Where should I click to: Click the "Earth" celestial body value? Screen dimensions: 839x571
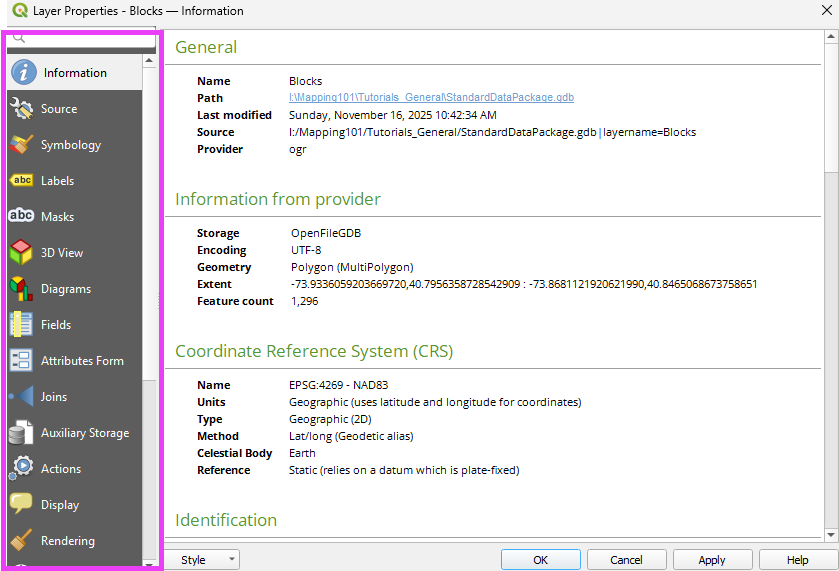tap(302, 453)
